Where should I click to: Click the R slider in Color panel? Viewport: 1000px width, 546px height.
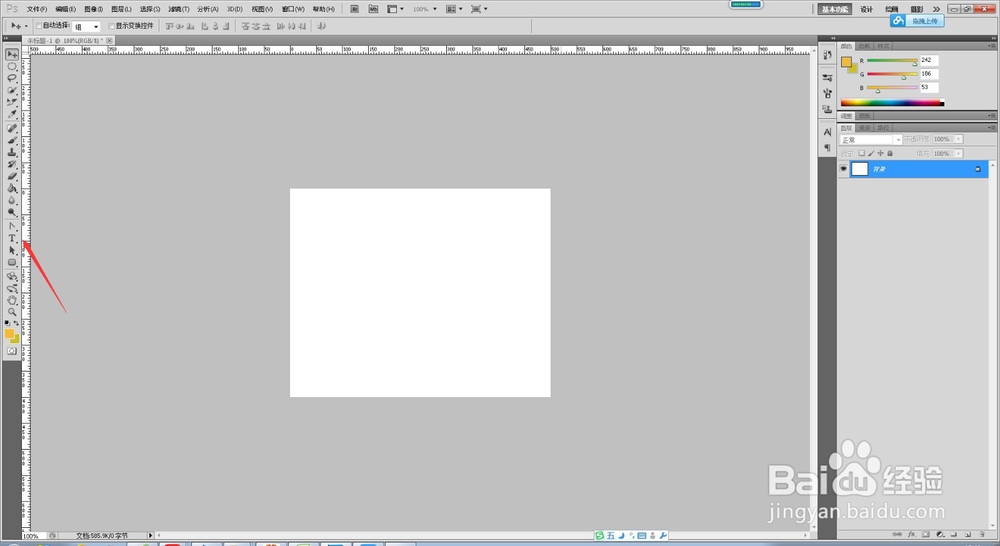[892, 61]
